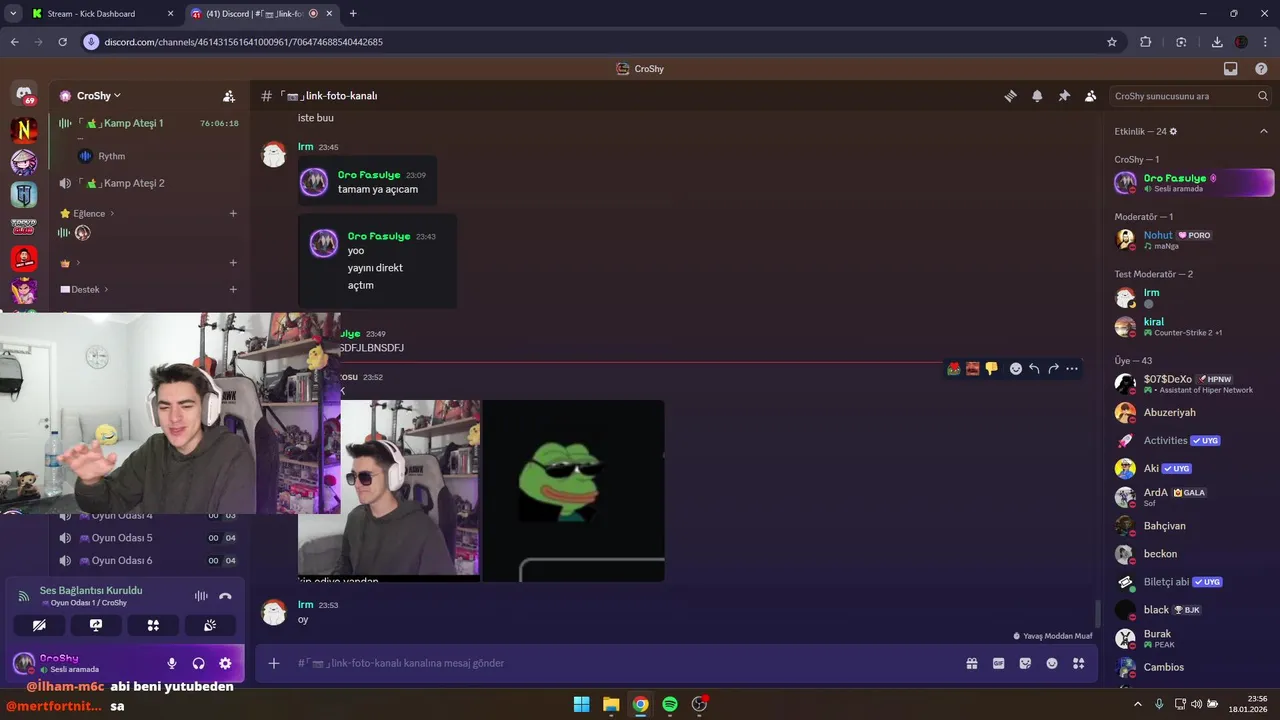Open notification settings bell icon
1280x720 pixels.
point(1037,96)
